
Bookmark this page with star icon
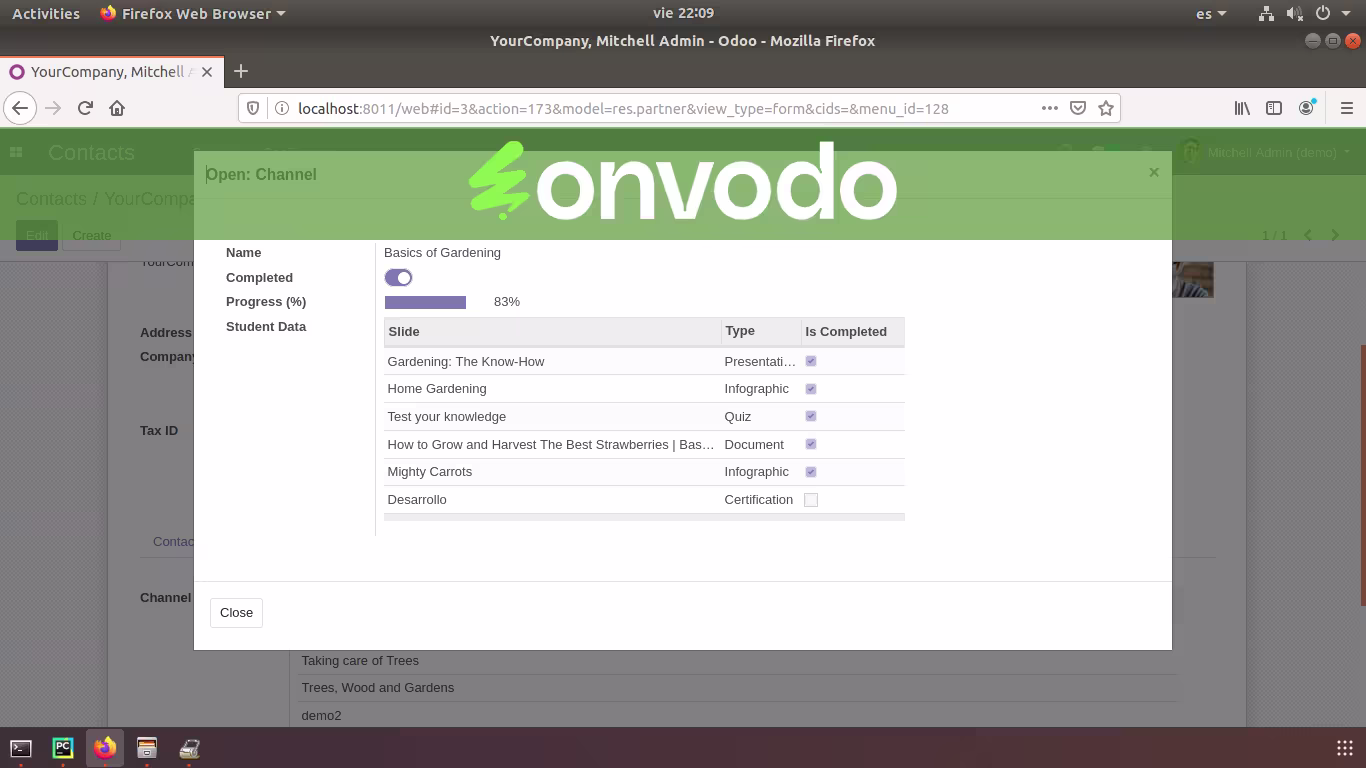[1106, 108]
